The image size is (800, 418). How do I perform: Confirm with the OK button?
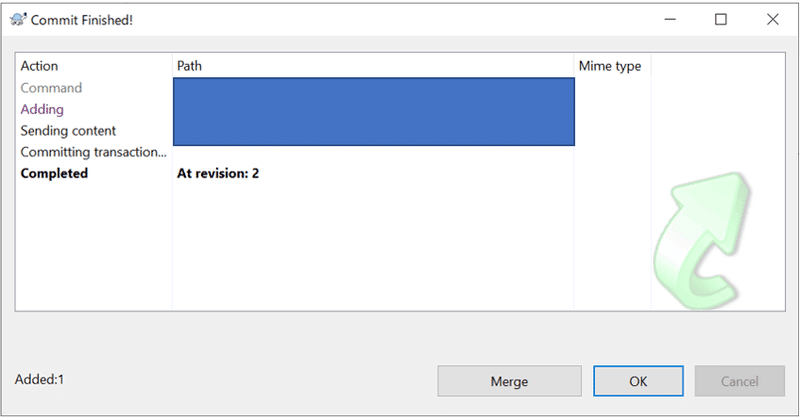pos(638,381)
